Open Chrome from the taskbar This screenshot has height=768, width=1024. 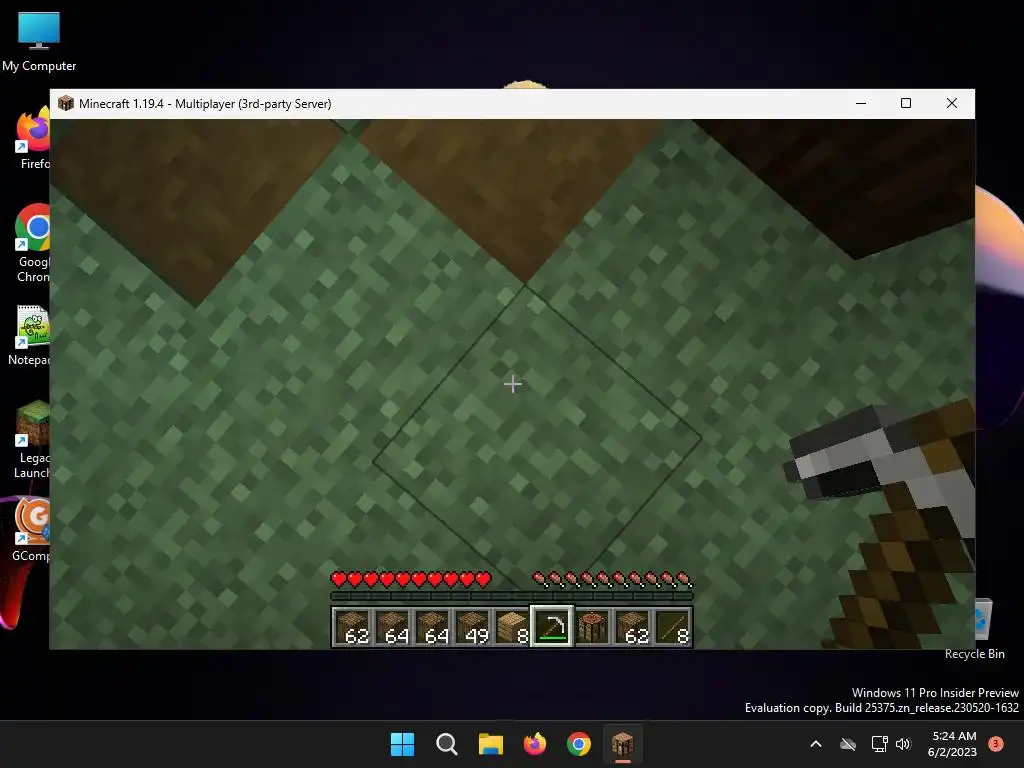579,744
